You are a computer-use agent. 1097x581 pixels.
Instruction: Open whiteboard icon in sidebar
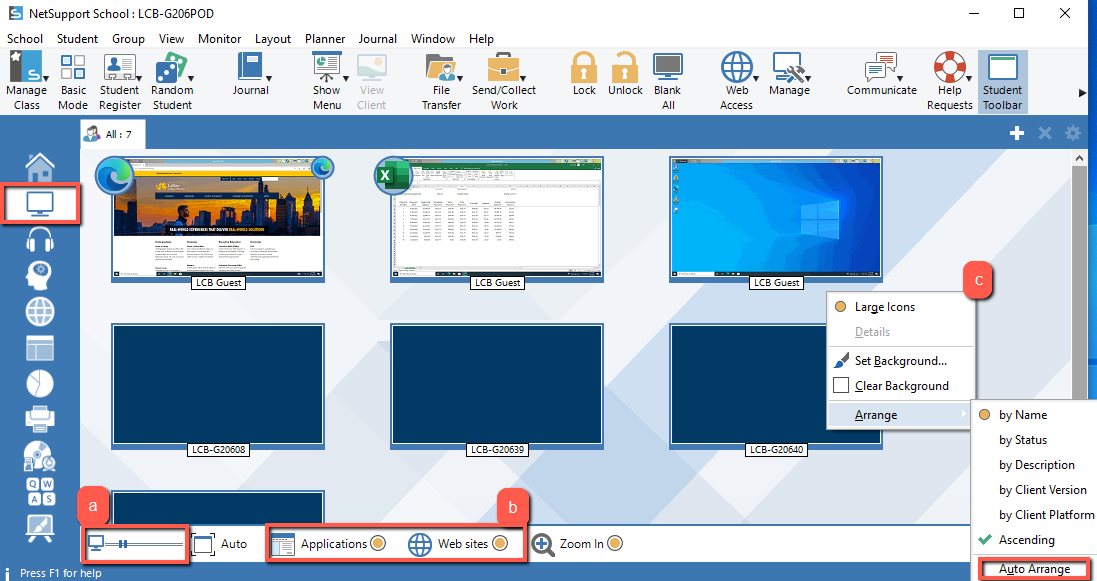(40, 528)
